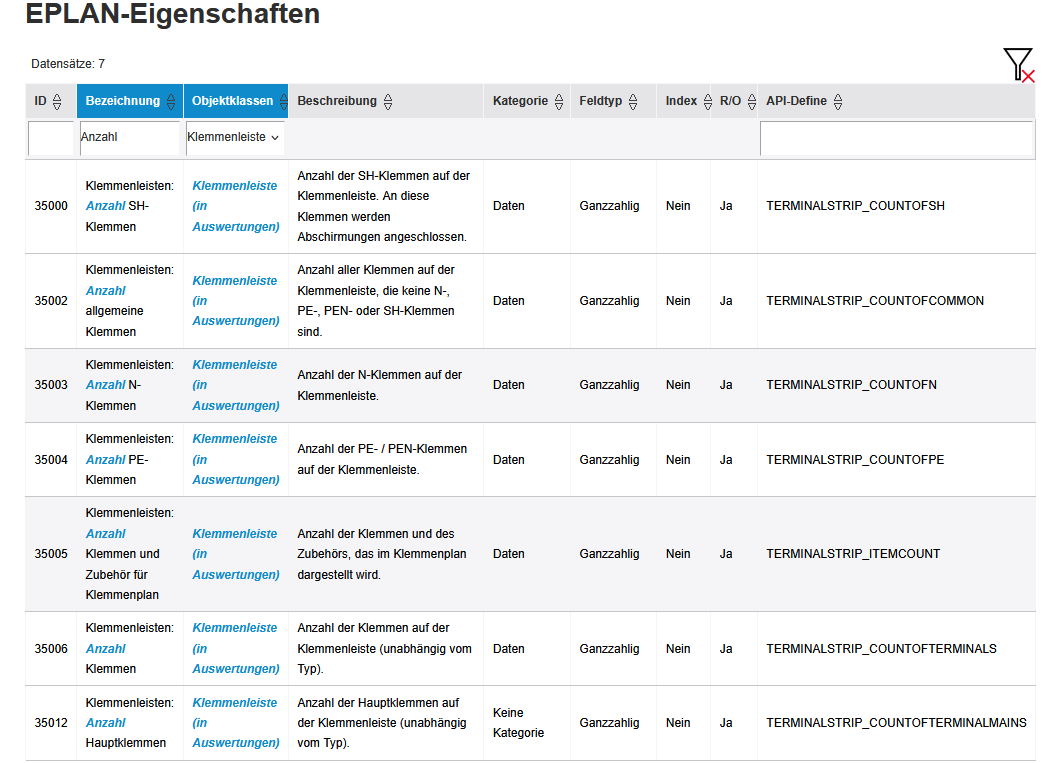
Task: Sort by Bezeichnung column arrows
Action: coord(171,102)
